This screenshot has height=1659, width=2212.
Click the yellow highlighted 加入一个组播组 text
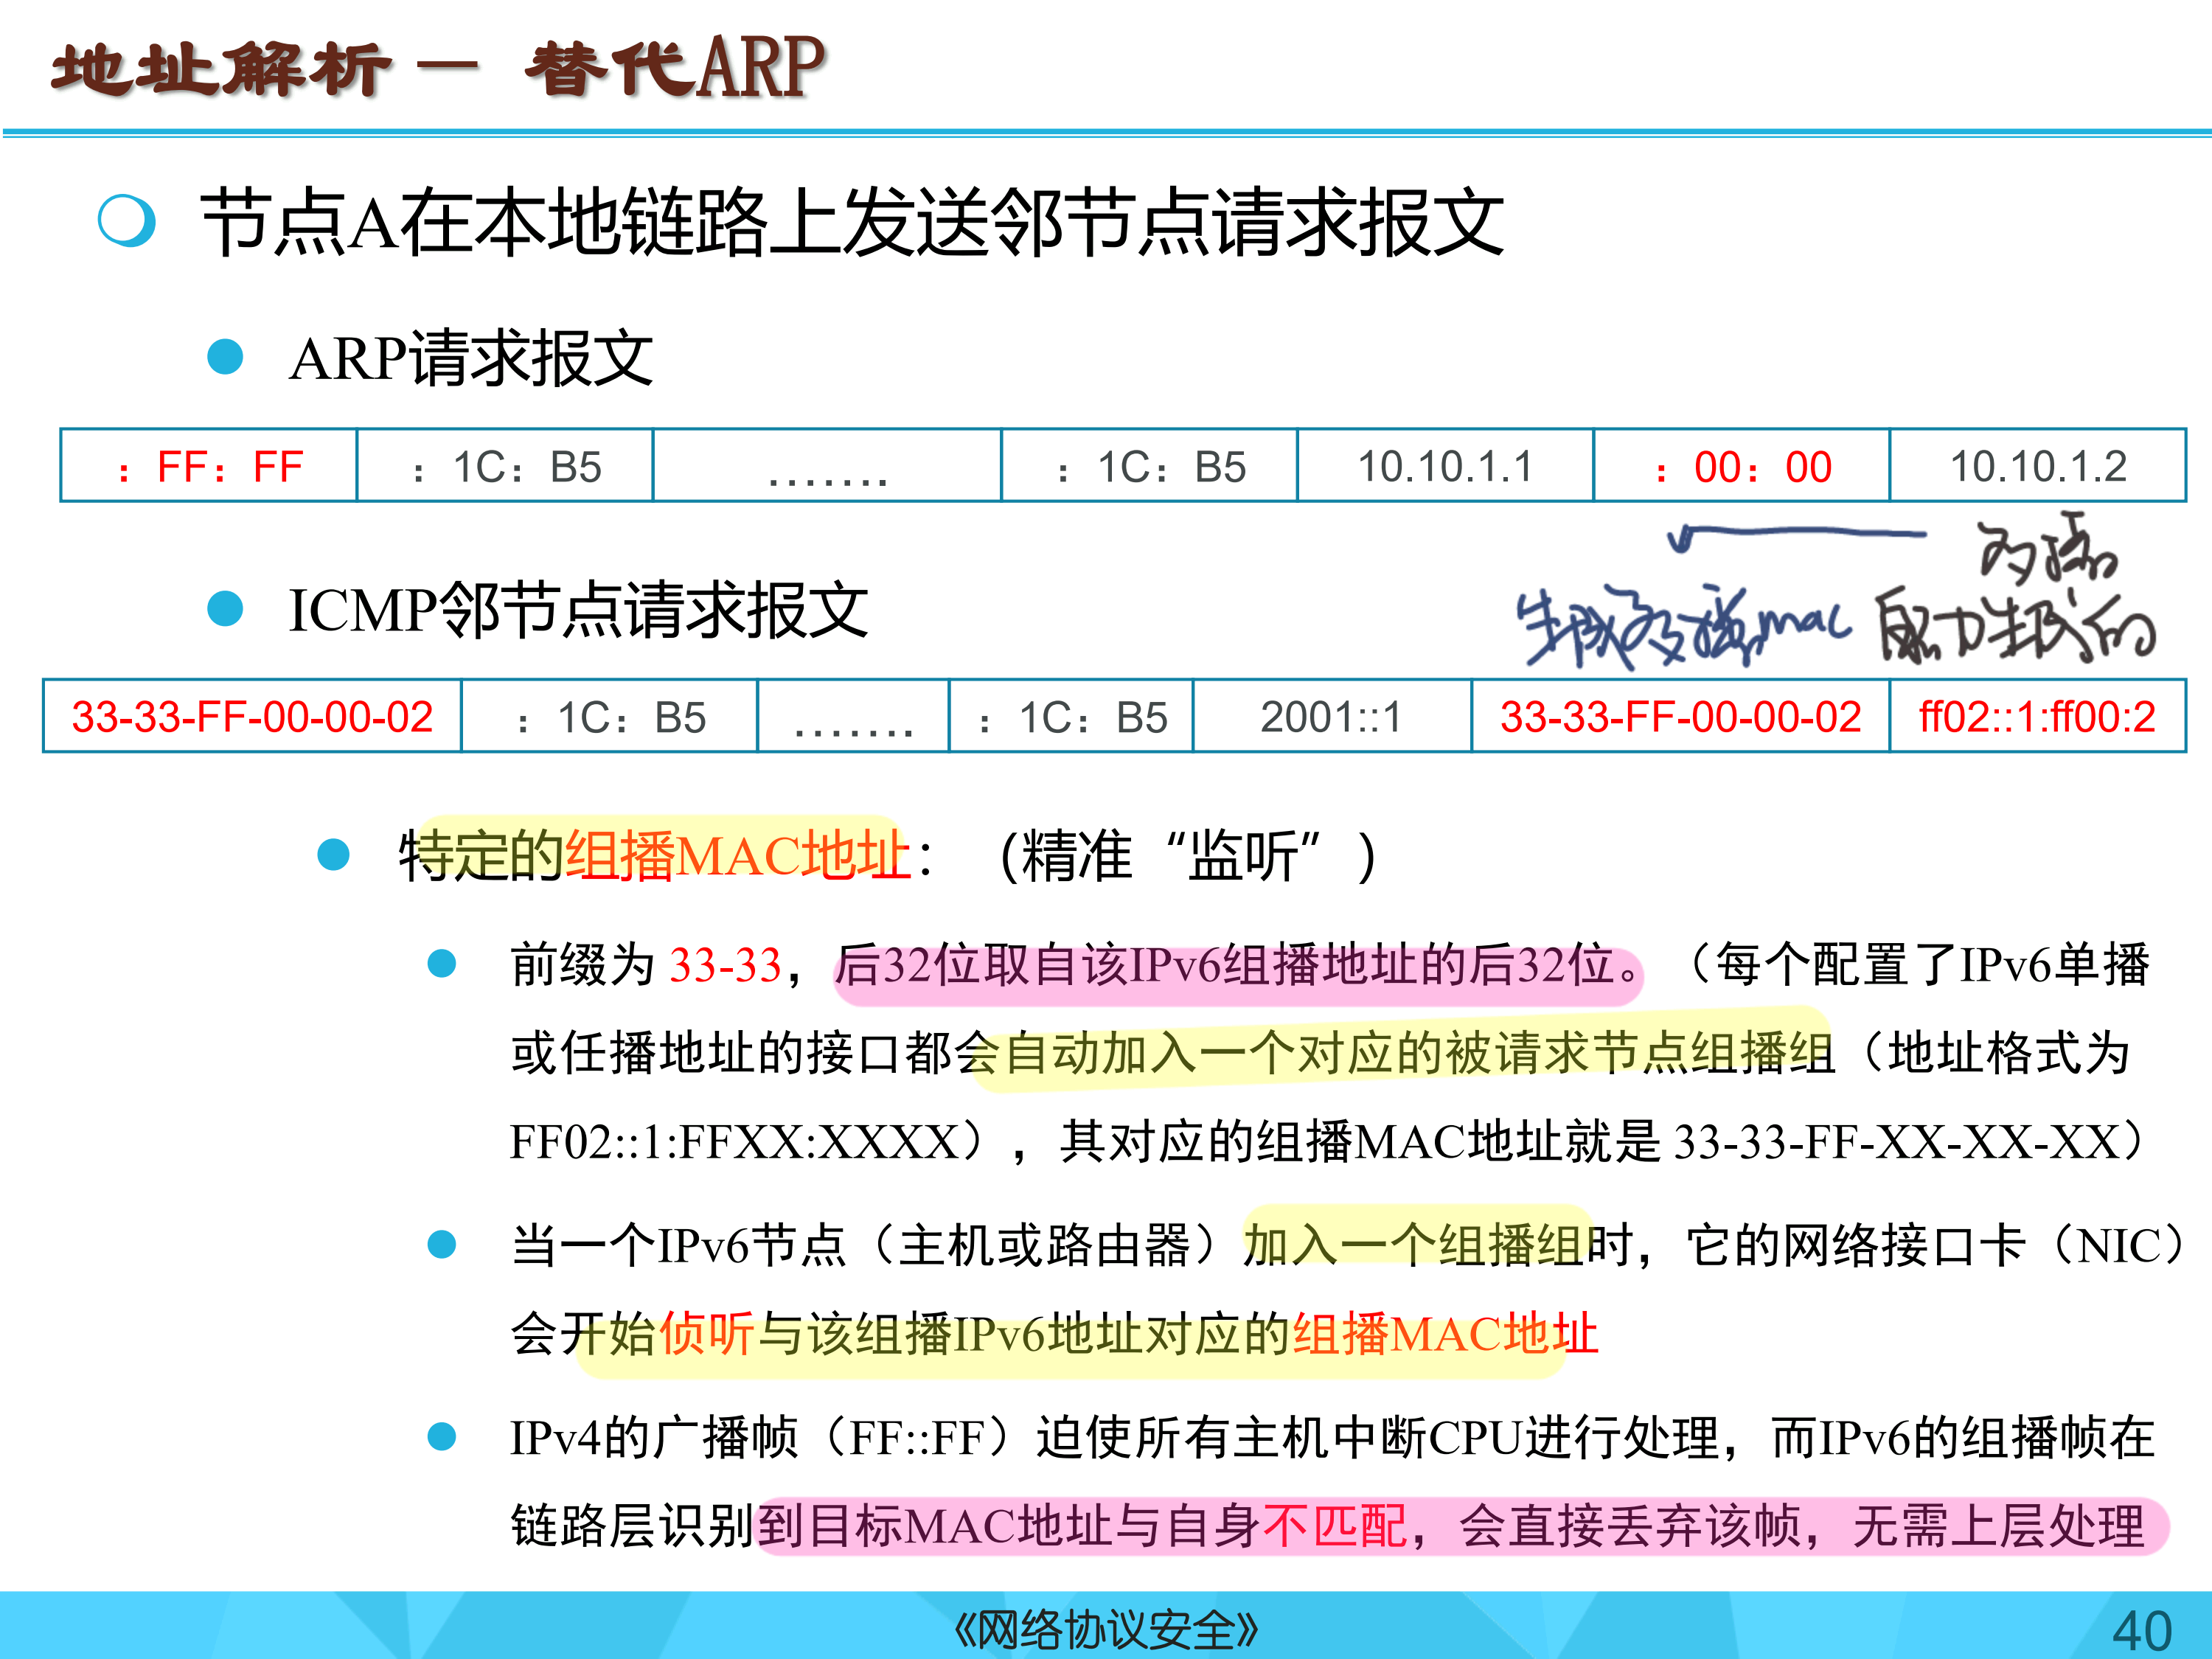(1414, 1245)
